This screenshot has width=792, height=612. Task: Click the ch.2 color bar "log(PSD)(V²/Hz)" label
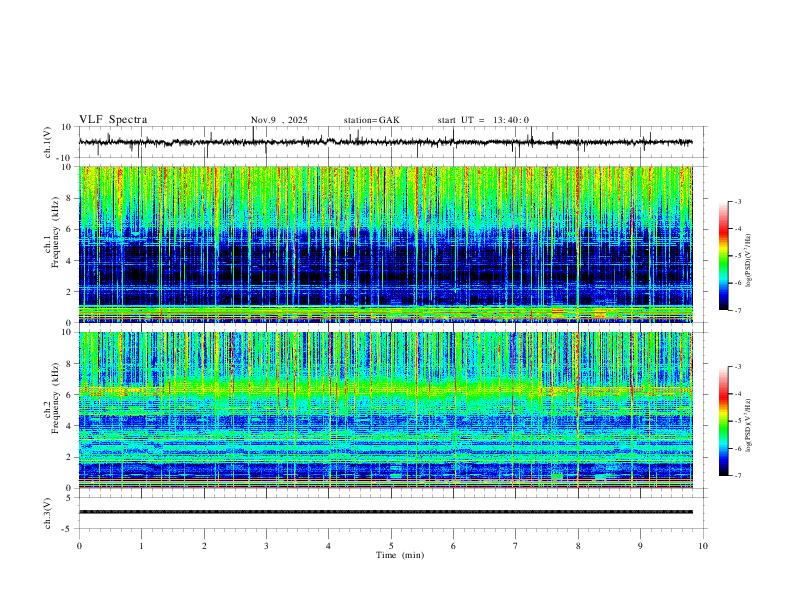pos(749,426)
